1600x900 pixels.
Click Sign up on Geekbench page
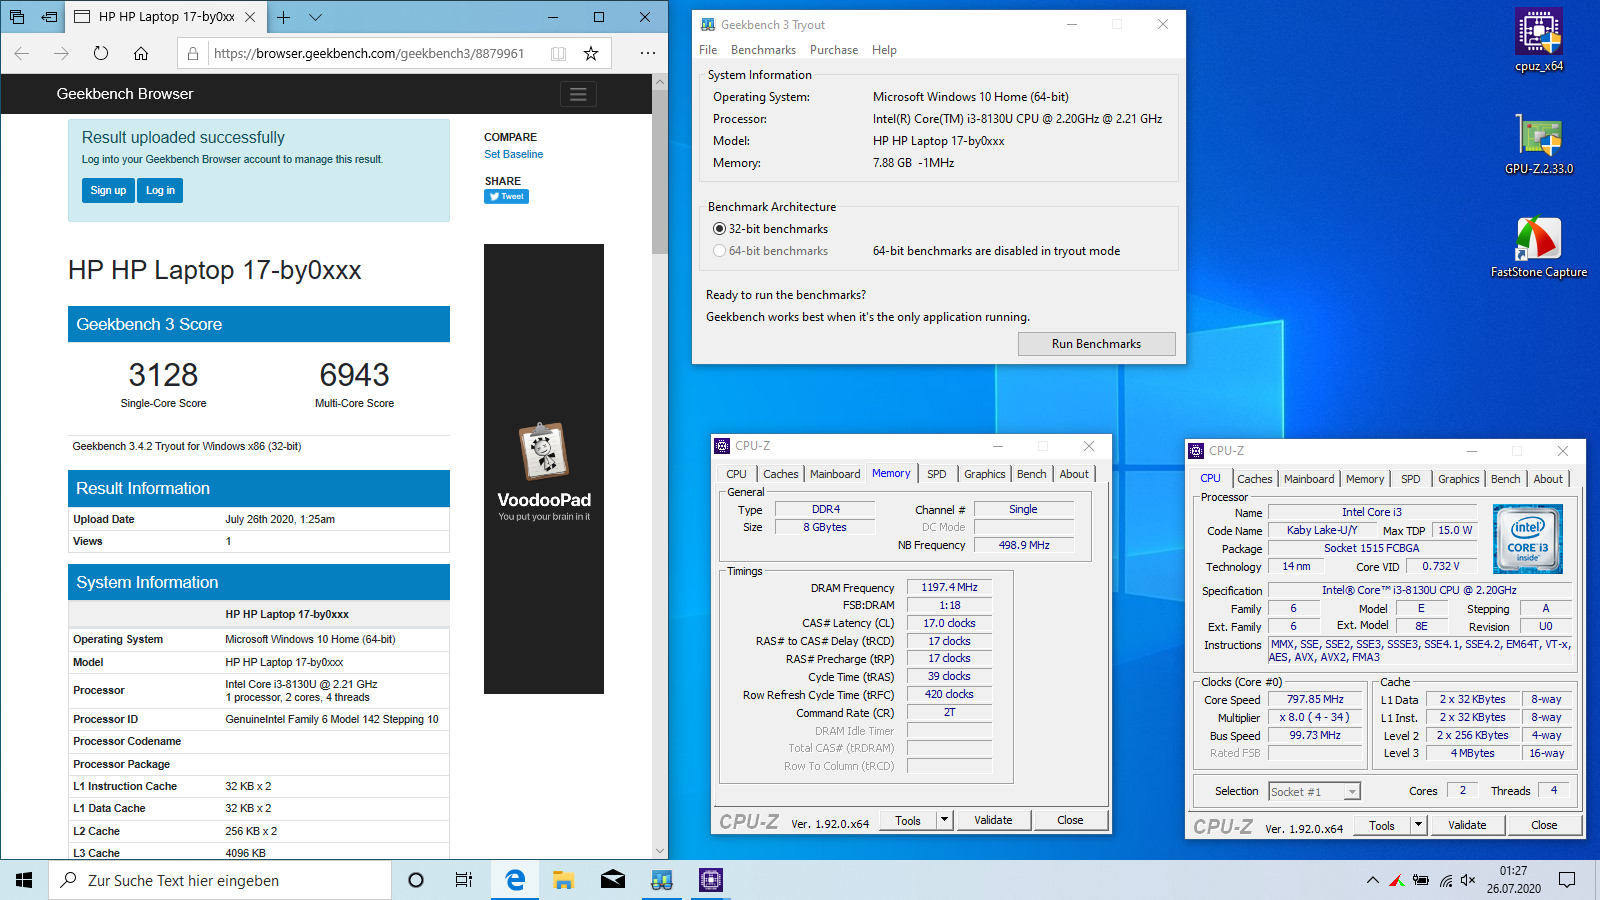[108, 191]
